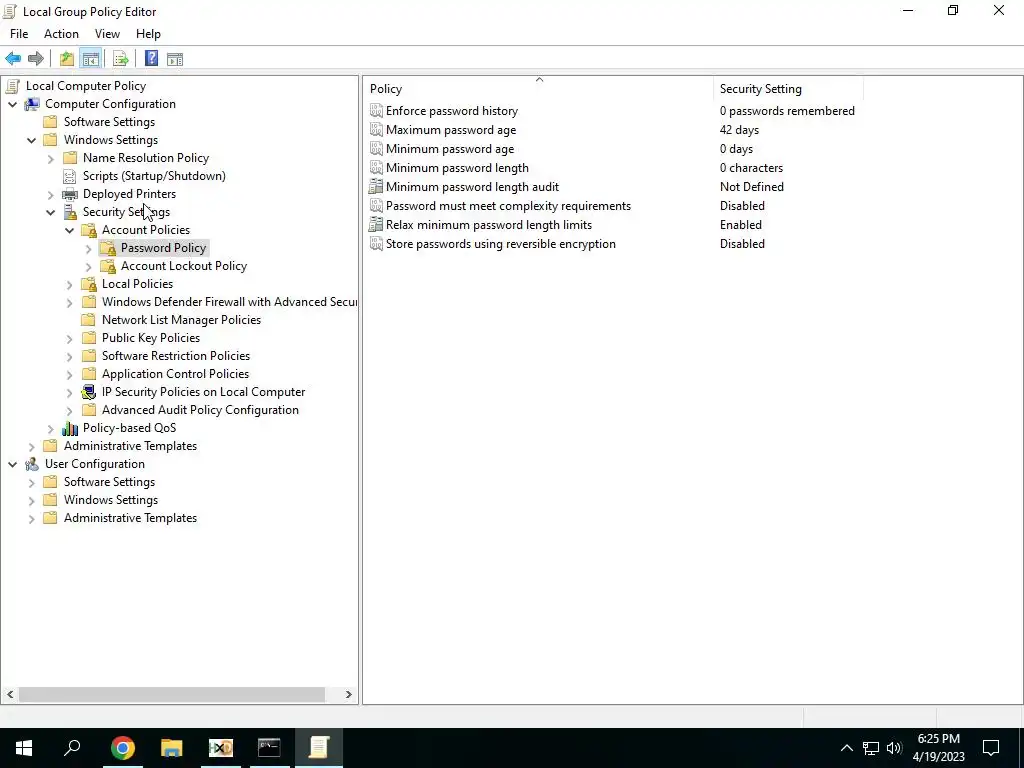Open the Help menu
1024x768 pixels.
pyautogui.click(x=148, y=34)
